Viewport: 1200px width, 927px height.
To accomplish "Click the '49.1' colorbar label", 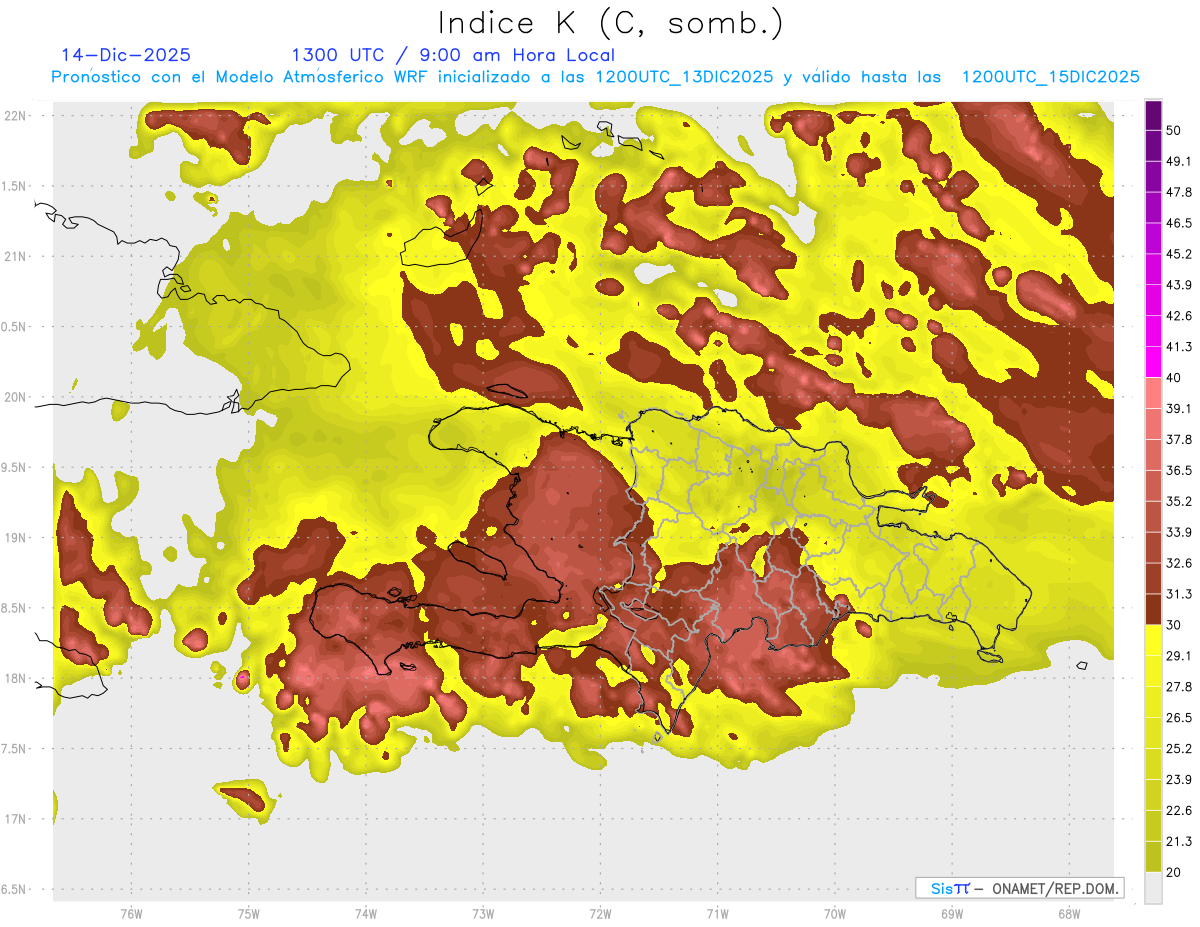I will coord(1179,161).
